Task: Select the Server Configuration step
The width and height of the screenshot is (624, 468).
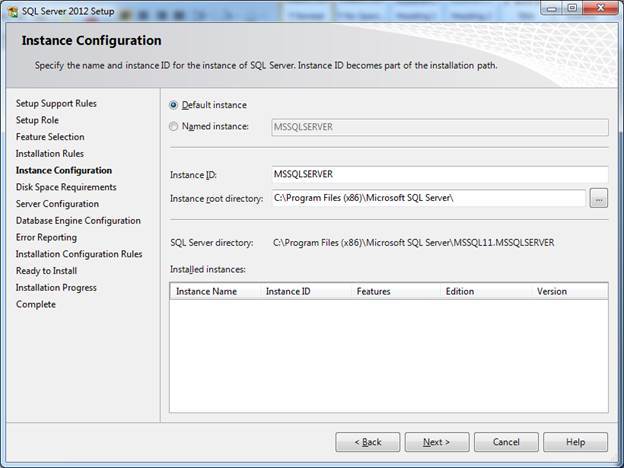Action: (x=57, y=204)
